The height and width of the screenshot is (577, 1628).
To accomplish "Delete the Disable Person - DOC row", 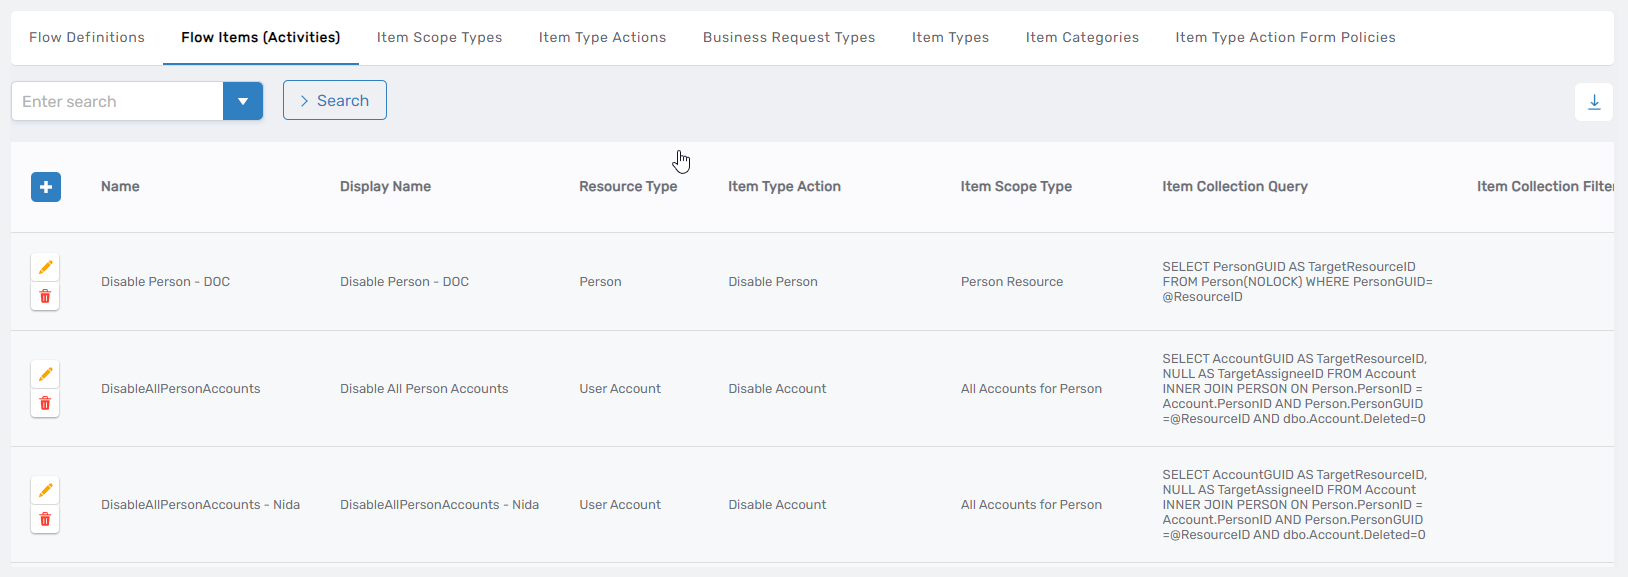I will click(45, 296).
